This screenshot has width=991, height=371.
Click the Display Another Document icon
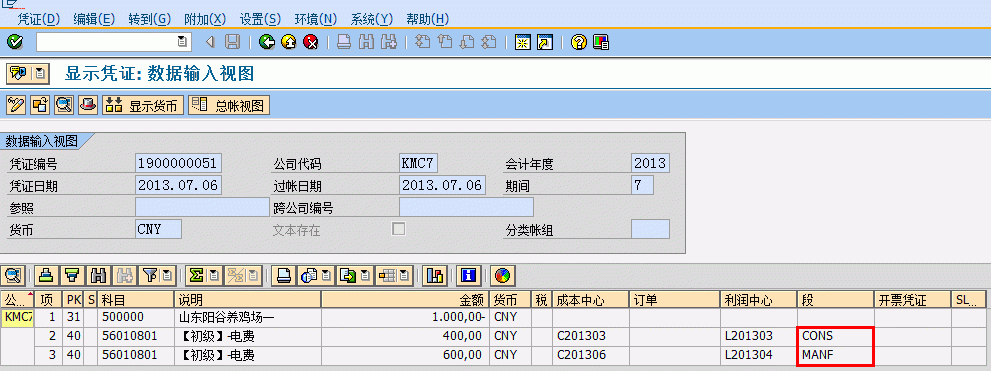tap(40, 105)
